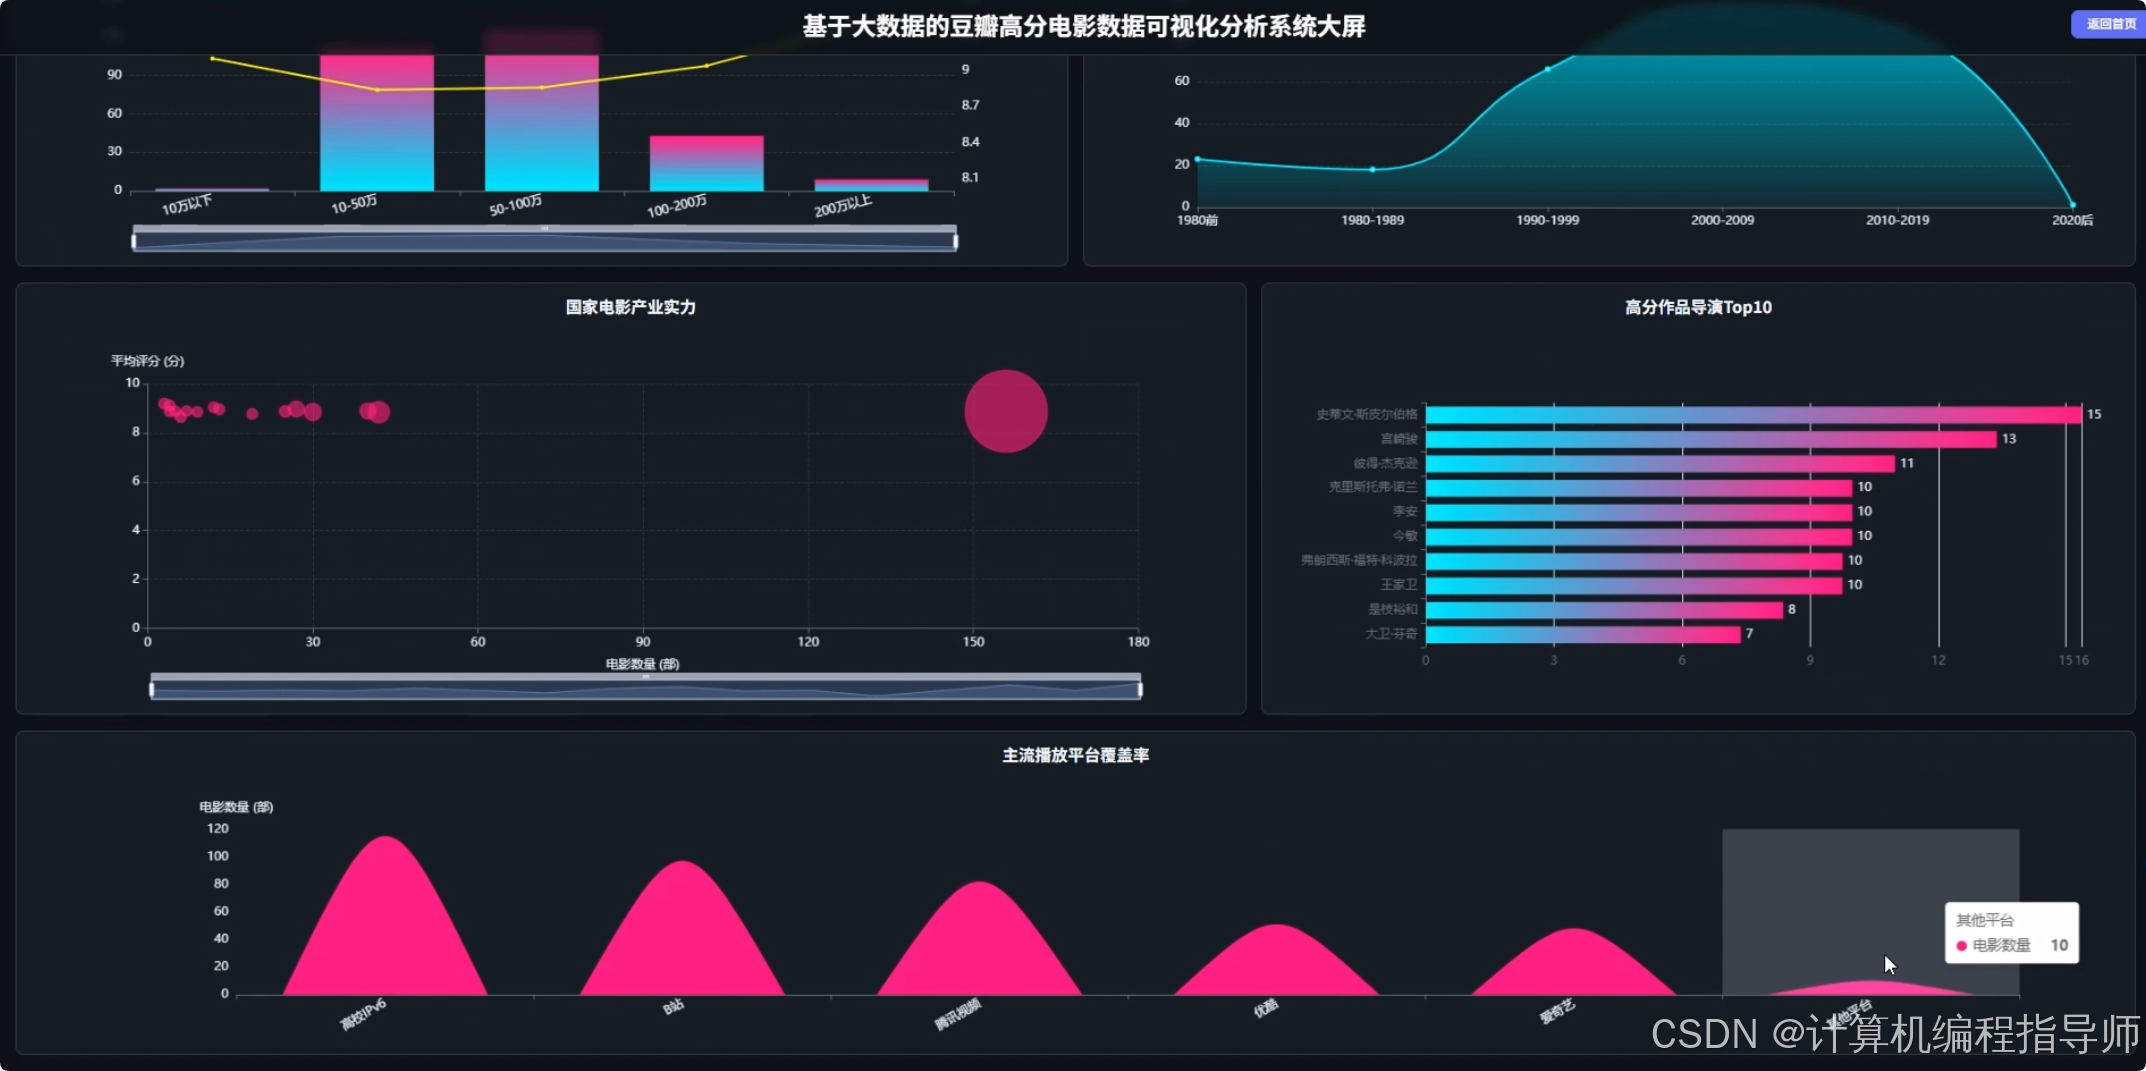Click the 2010-2019 axis label
This screenshot has width=2146, height=1071.
coord(1897,220)
